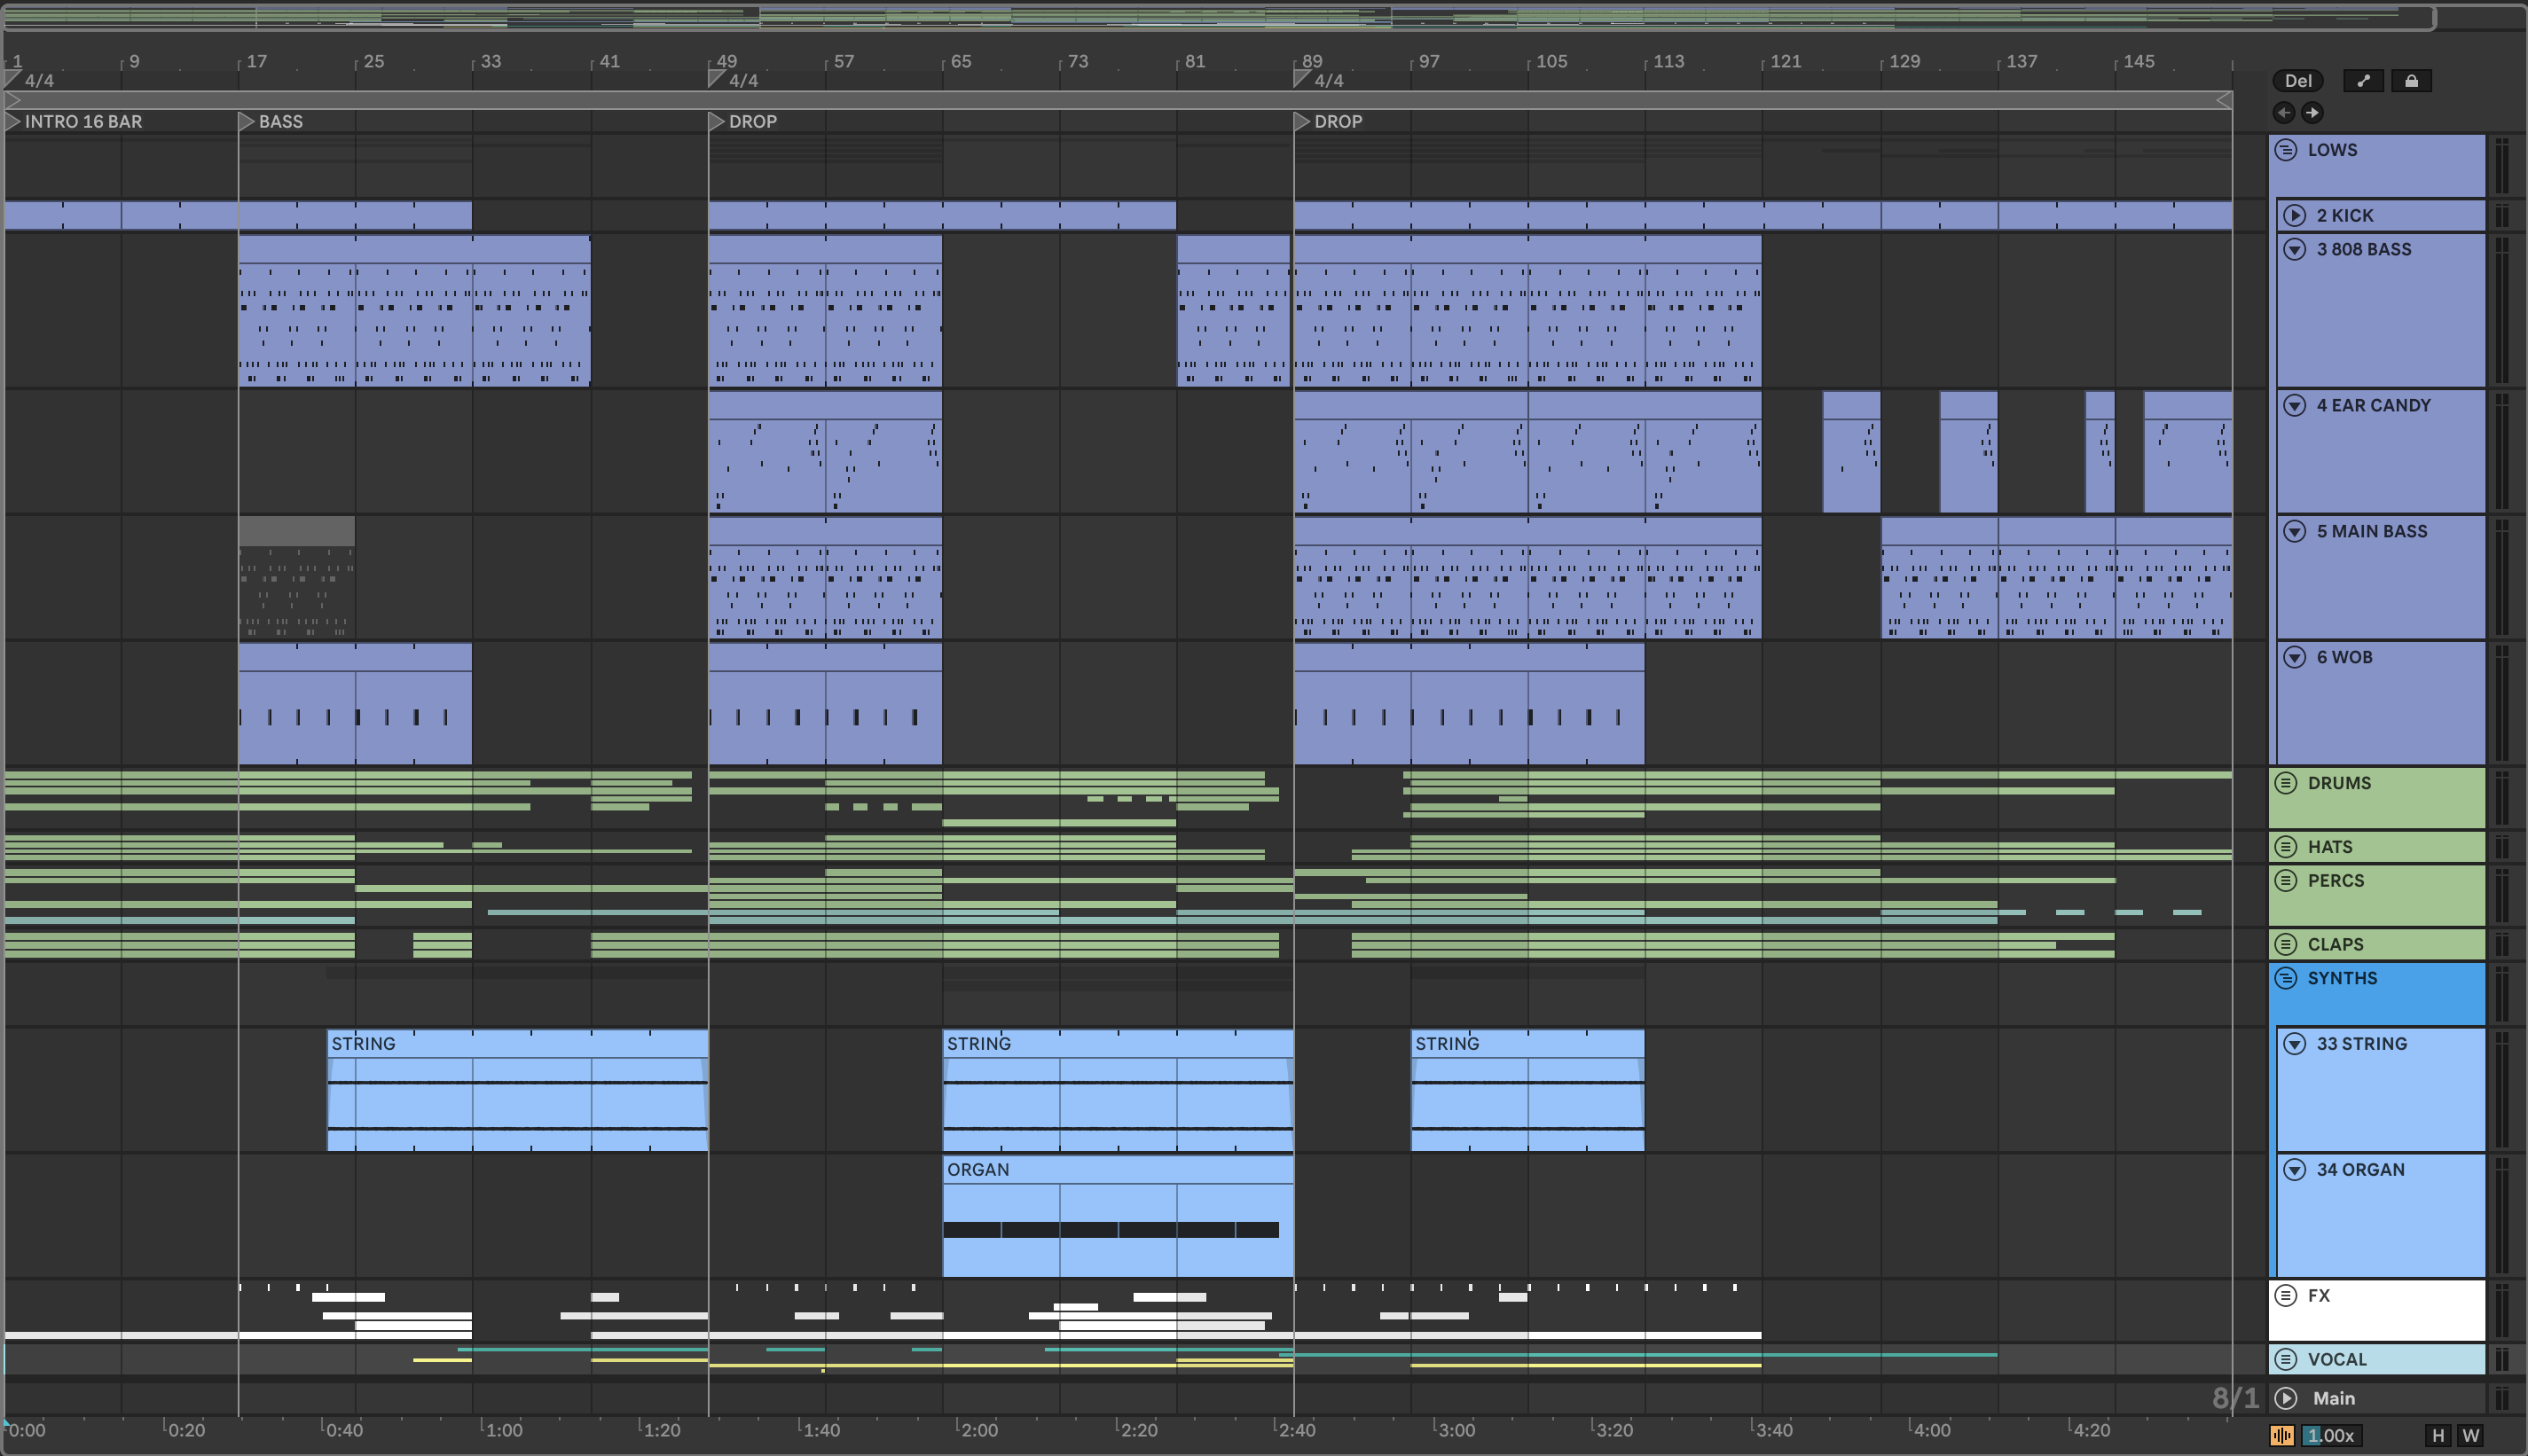
Task: Collapse the LOWS group track
Action: (2286, 150)
